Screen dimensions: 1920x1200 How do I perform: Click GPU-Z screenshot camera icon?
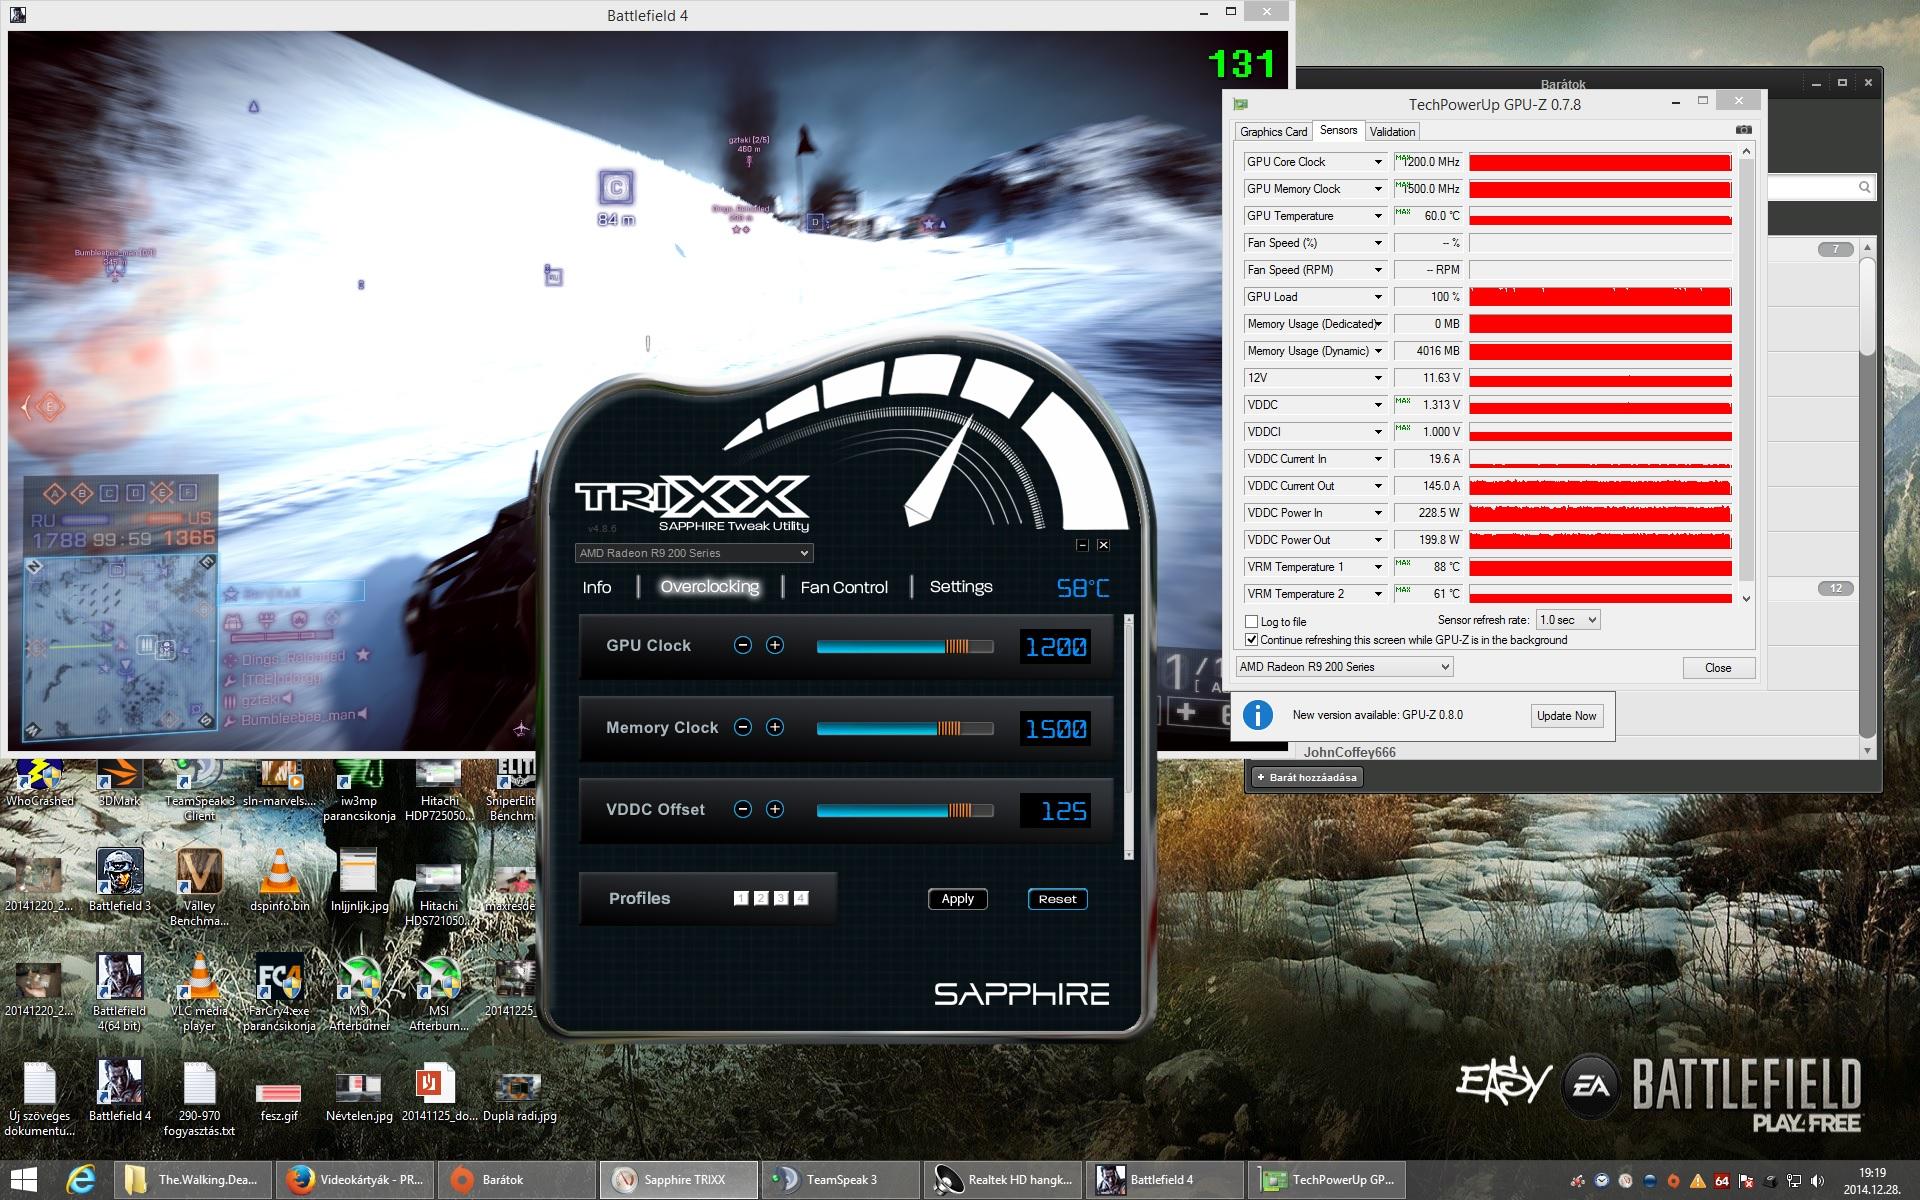1744,130
